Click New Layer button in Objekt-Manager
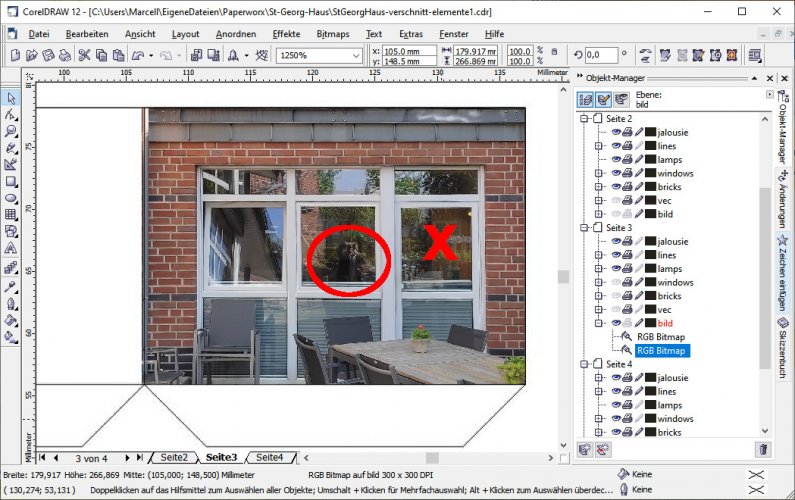795x500 pixels. [x=585, y=449]
